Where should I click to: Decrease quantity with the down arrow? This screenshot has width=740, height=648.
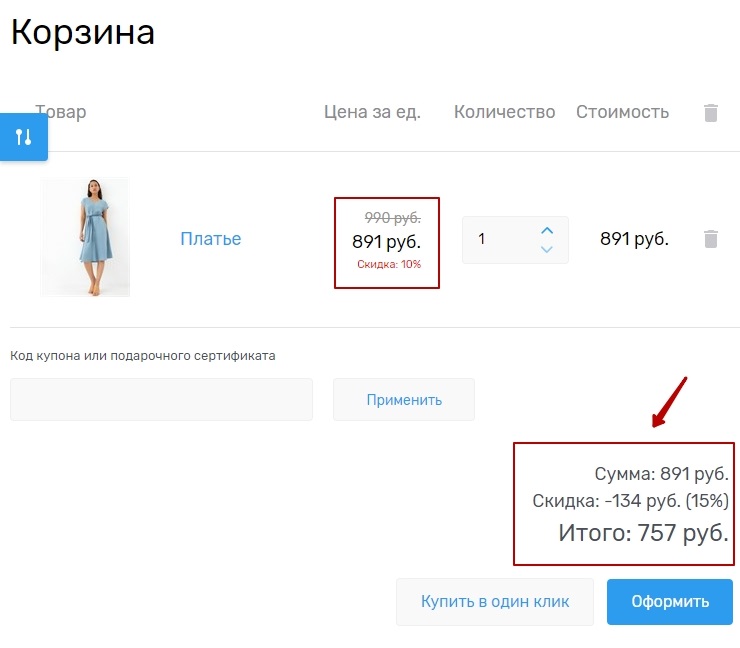coord(547,249)
